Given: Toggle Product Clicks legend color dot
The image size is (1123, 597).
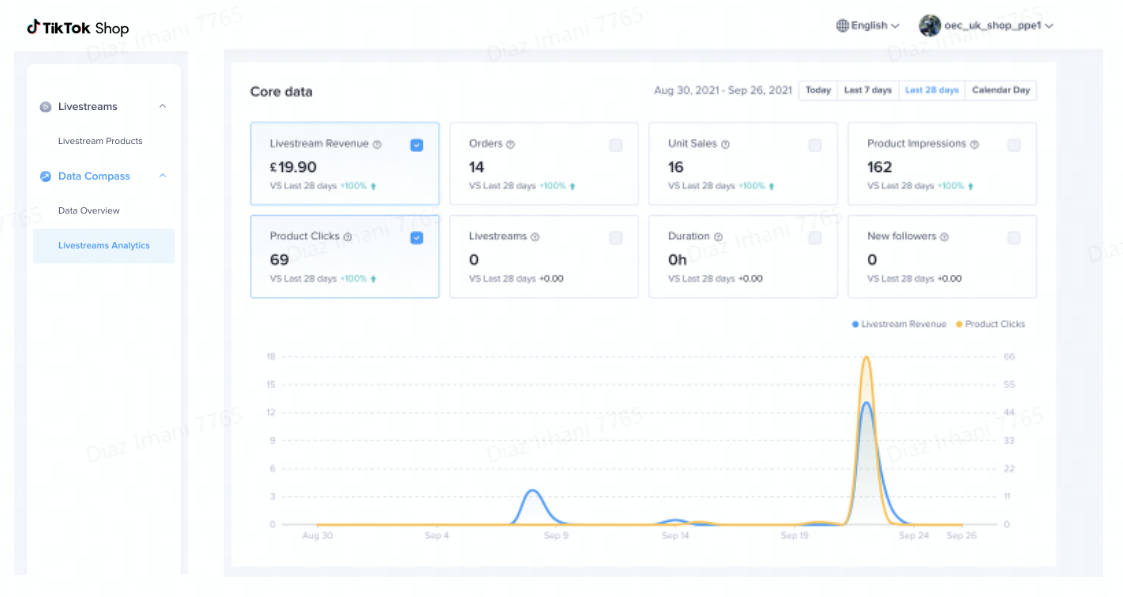Looking at the screenshot, I should coord(960,324).
